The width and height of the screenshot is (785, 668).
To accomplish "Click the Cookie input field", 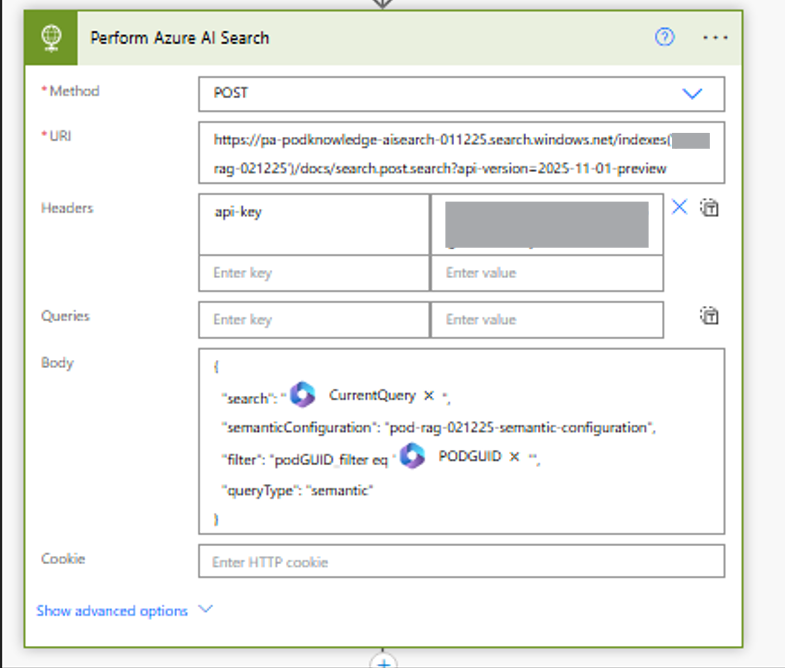I will click(461, 562).
